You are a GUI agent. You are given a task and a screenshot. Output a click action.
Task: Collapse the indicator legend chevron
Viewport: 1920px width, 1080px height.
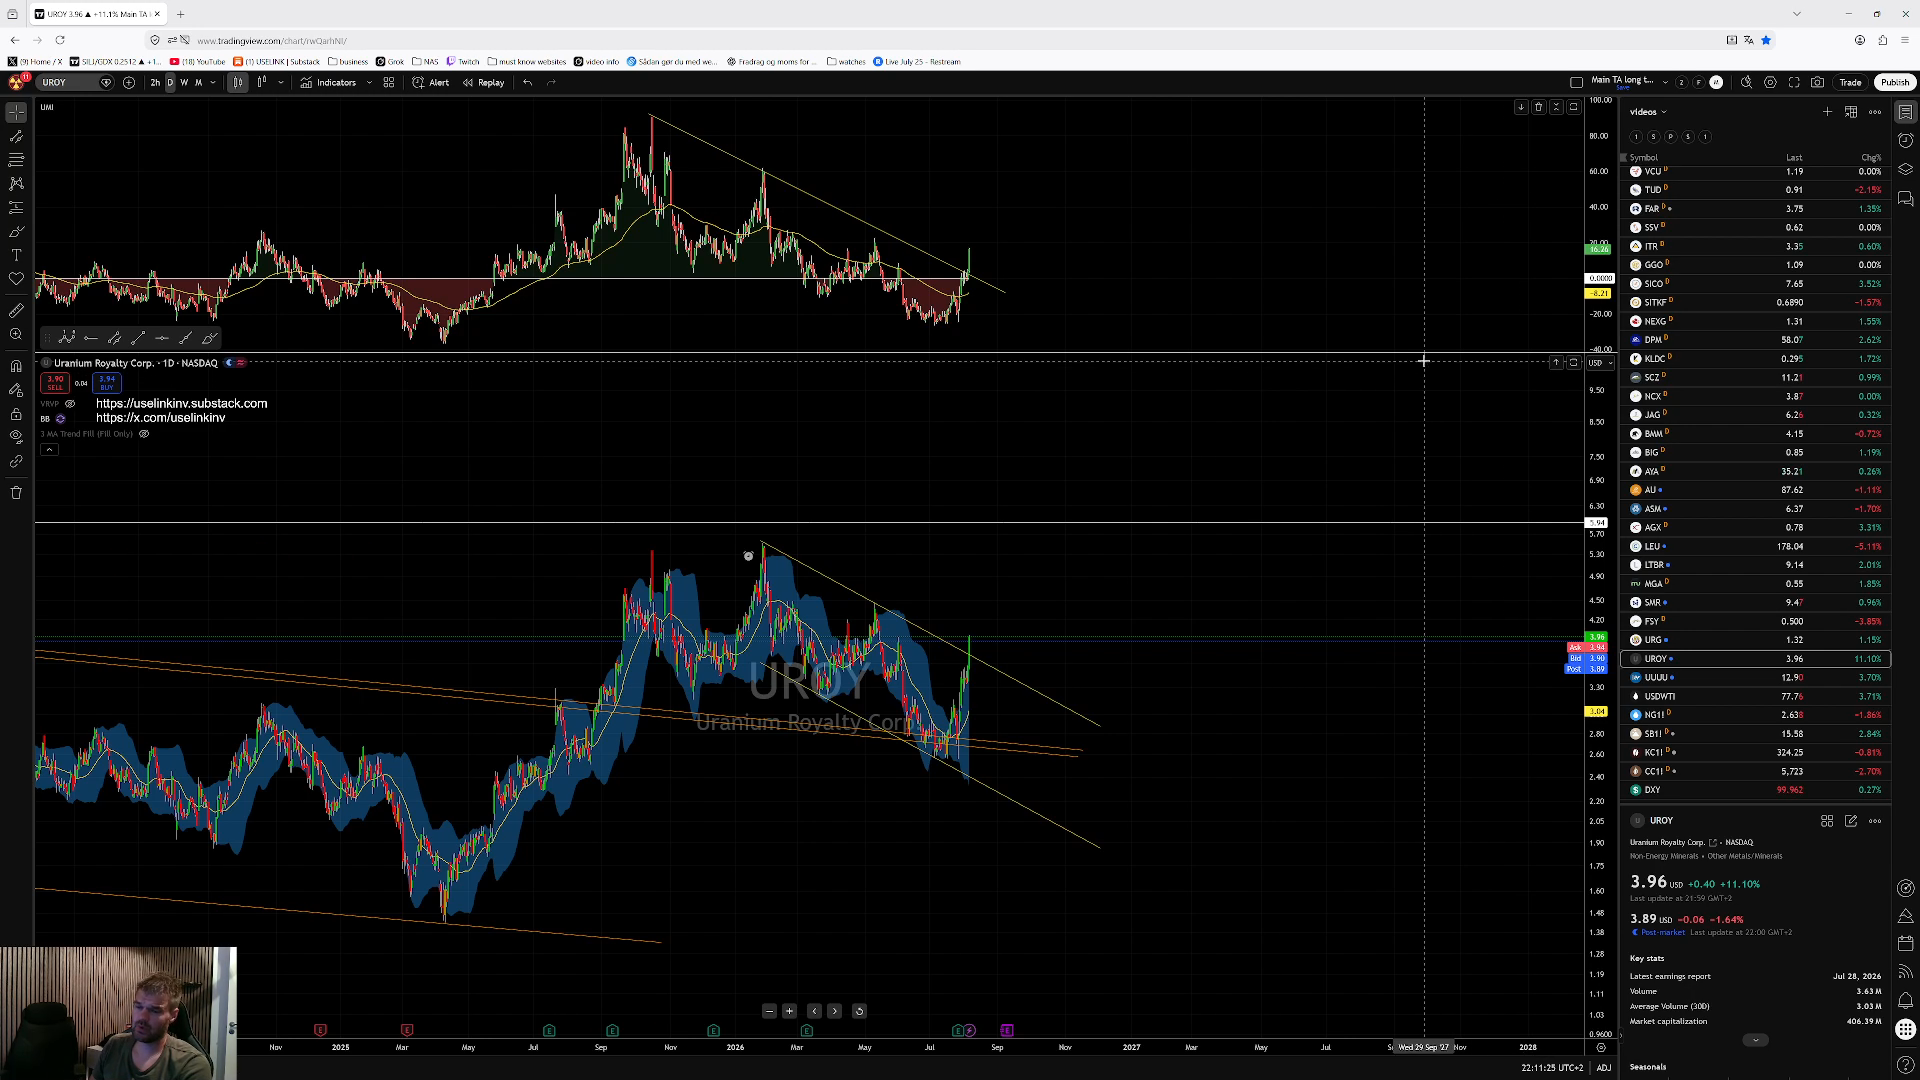[49, 450]
